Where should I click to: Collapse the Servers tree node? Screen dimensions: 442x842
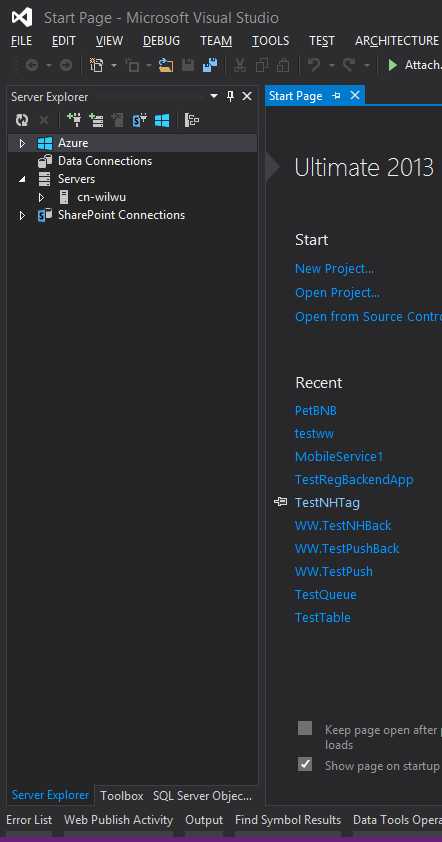(22, 179)
